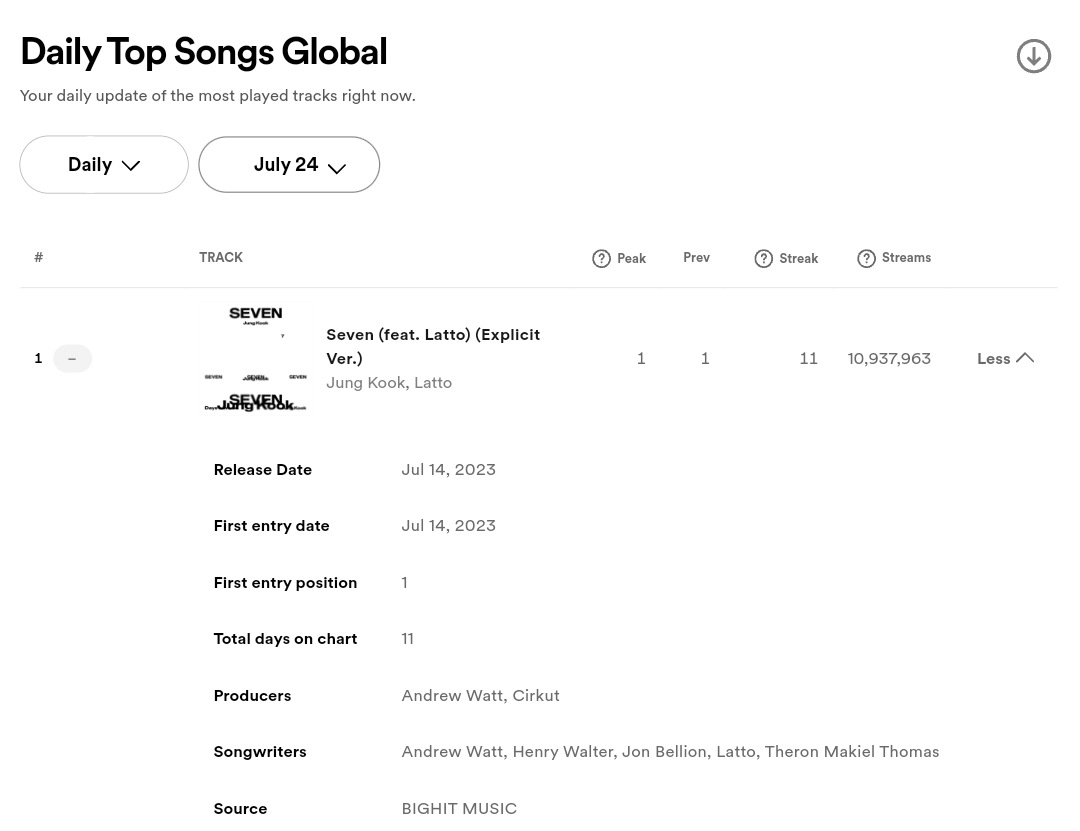Open the Daily frequency dropdown
The width and height of the screenshot is (1080, 831).
click(103, 164)
